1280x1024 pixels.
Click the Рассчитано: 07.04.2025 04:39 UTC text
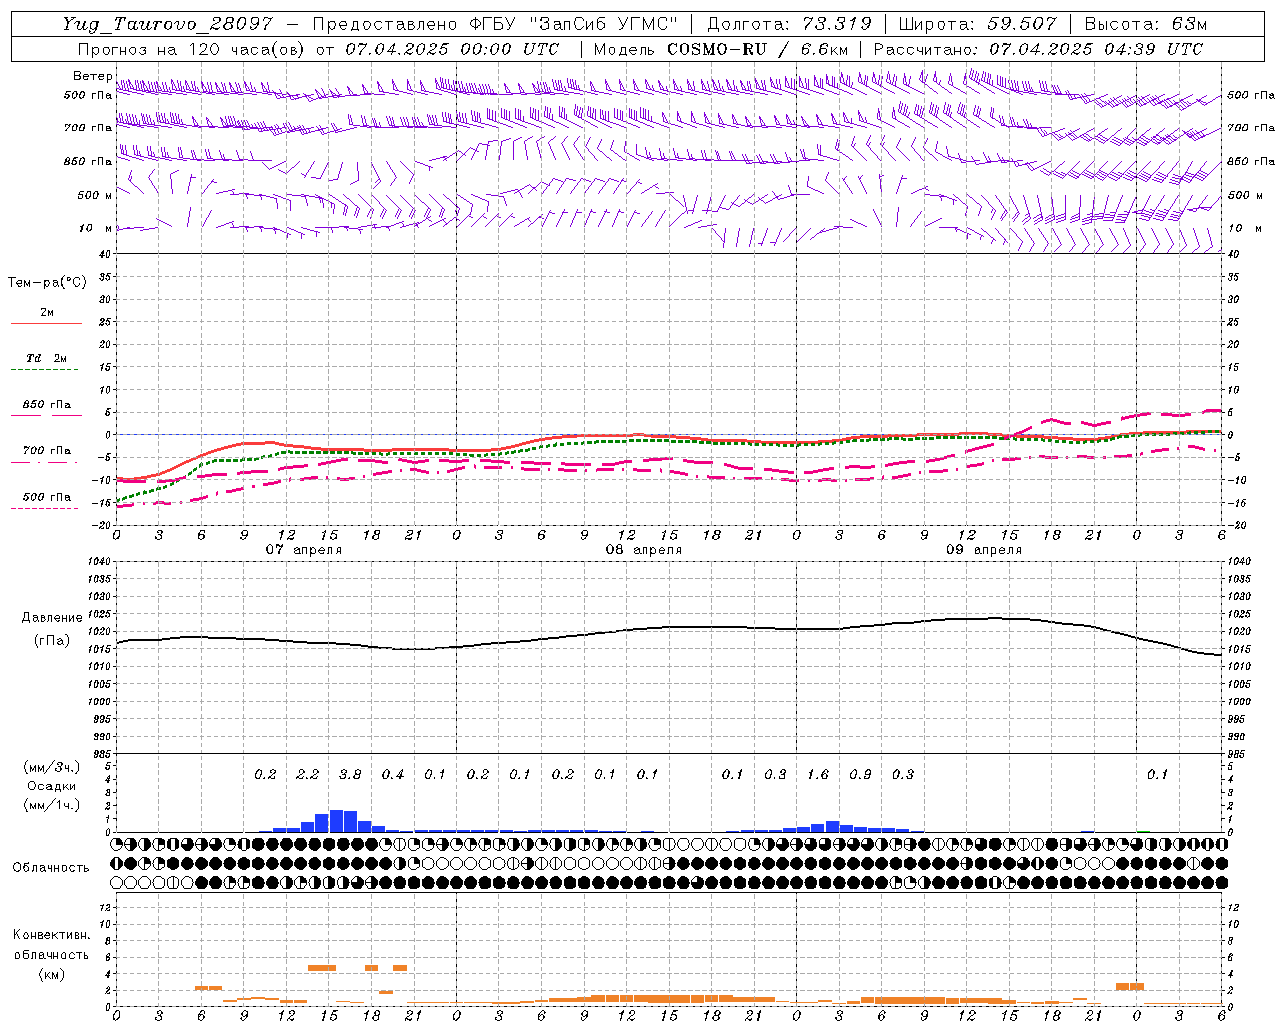tap(1038, 49)
